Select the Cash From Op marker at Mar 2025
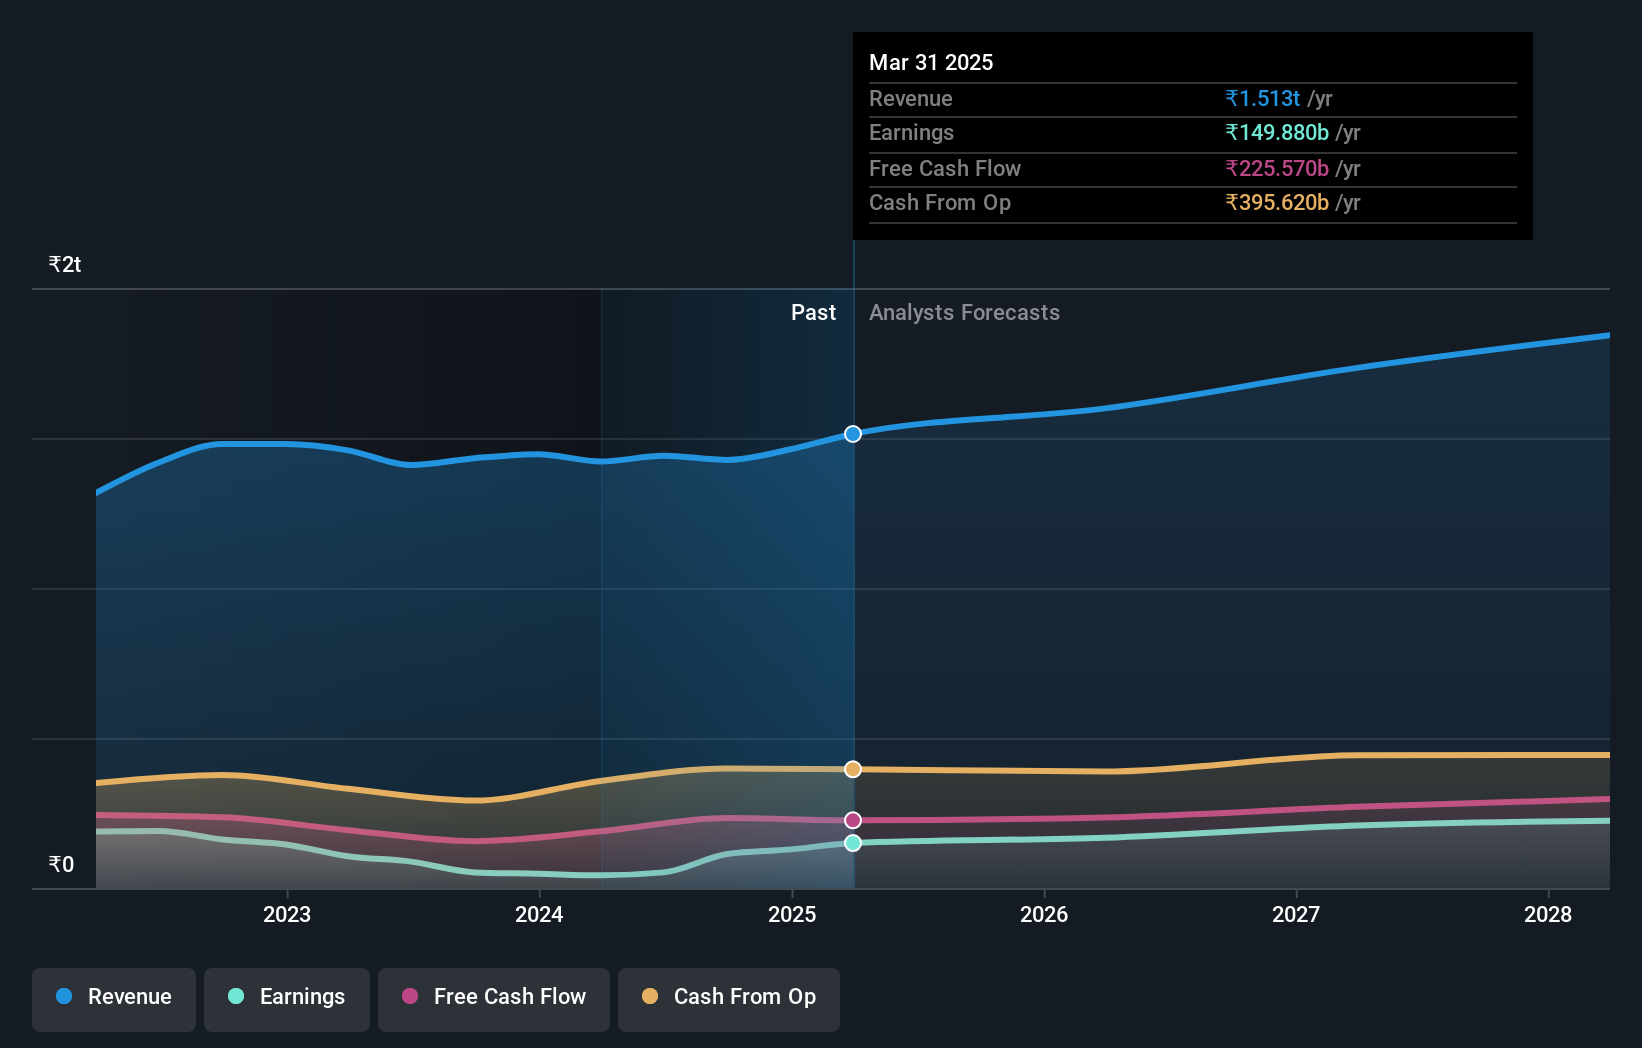 [852, 769]
